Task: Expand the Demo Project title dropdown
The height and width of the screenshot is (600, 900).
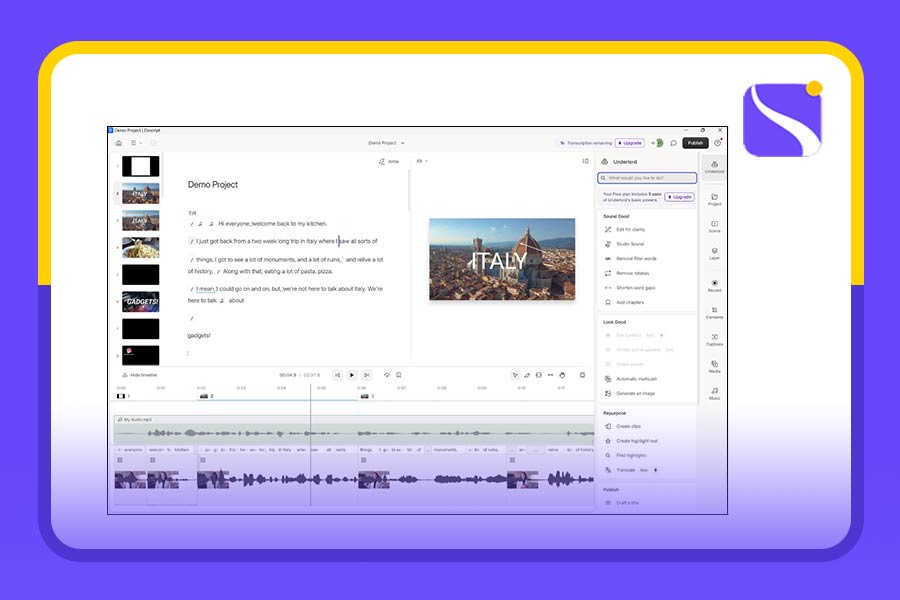Action: (386, 143)
